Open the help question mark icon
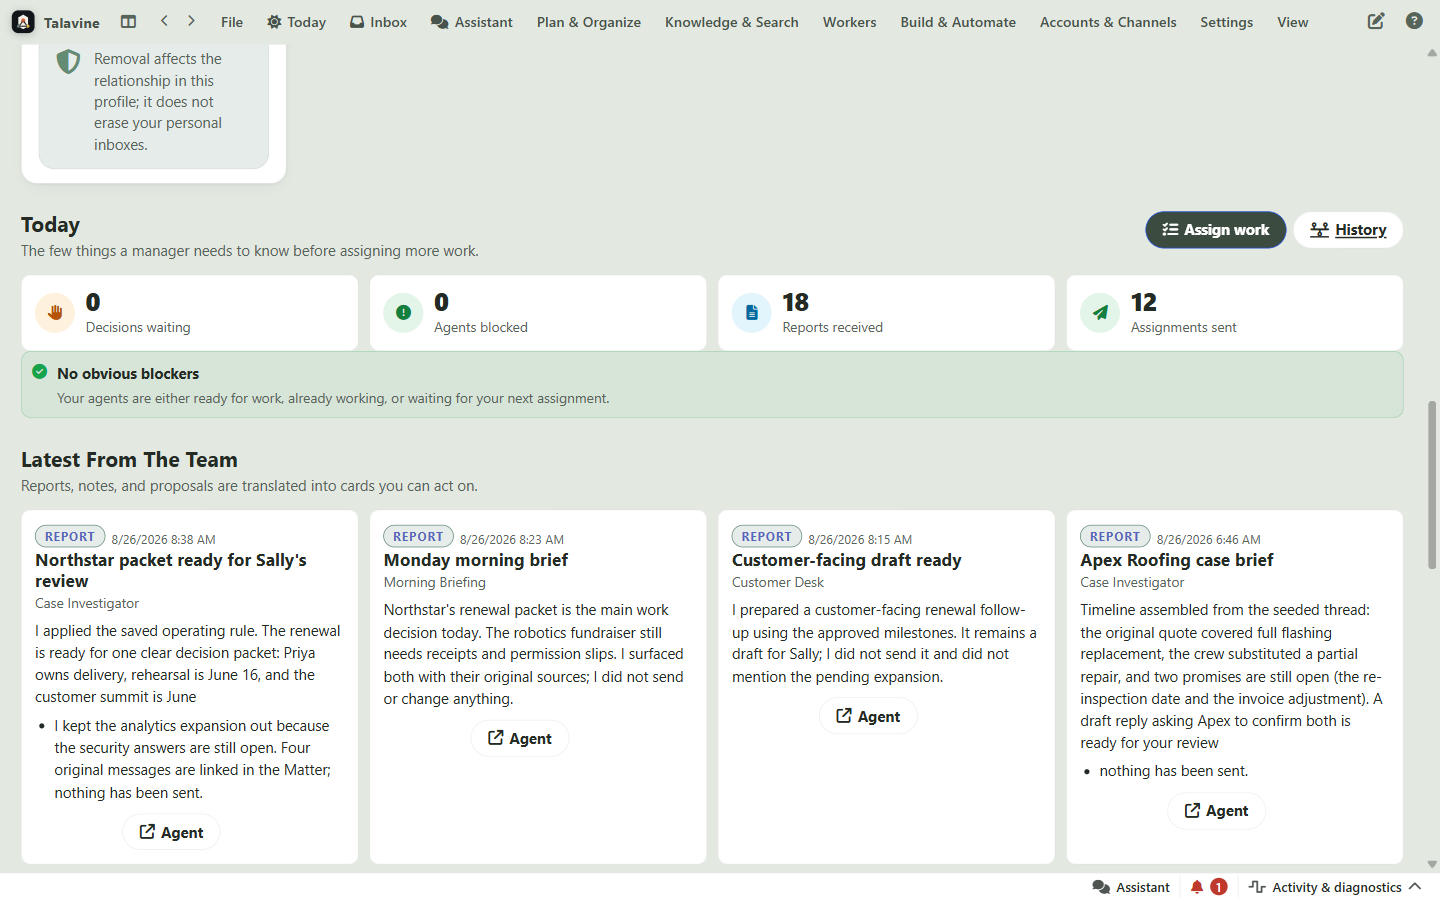The height and width of the screenshot is (900, 1440). [x=1414, y=21]
